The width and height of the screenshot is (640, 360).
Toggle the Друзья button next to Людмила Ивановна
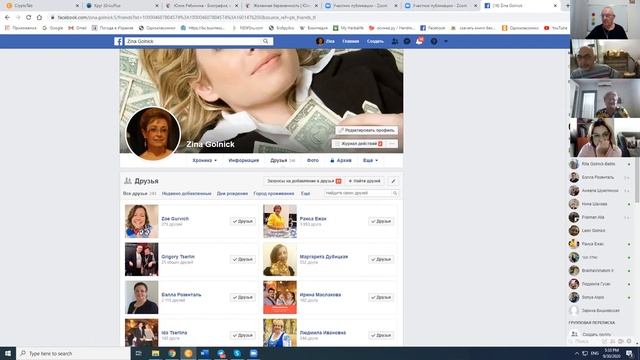pos(381,335)
